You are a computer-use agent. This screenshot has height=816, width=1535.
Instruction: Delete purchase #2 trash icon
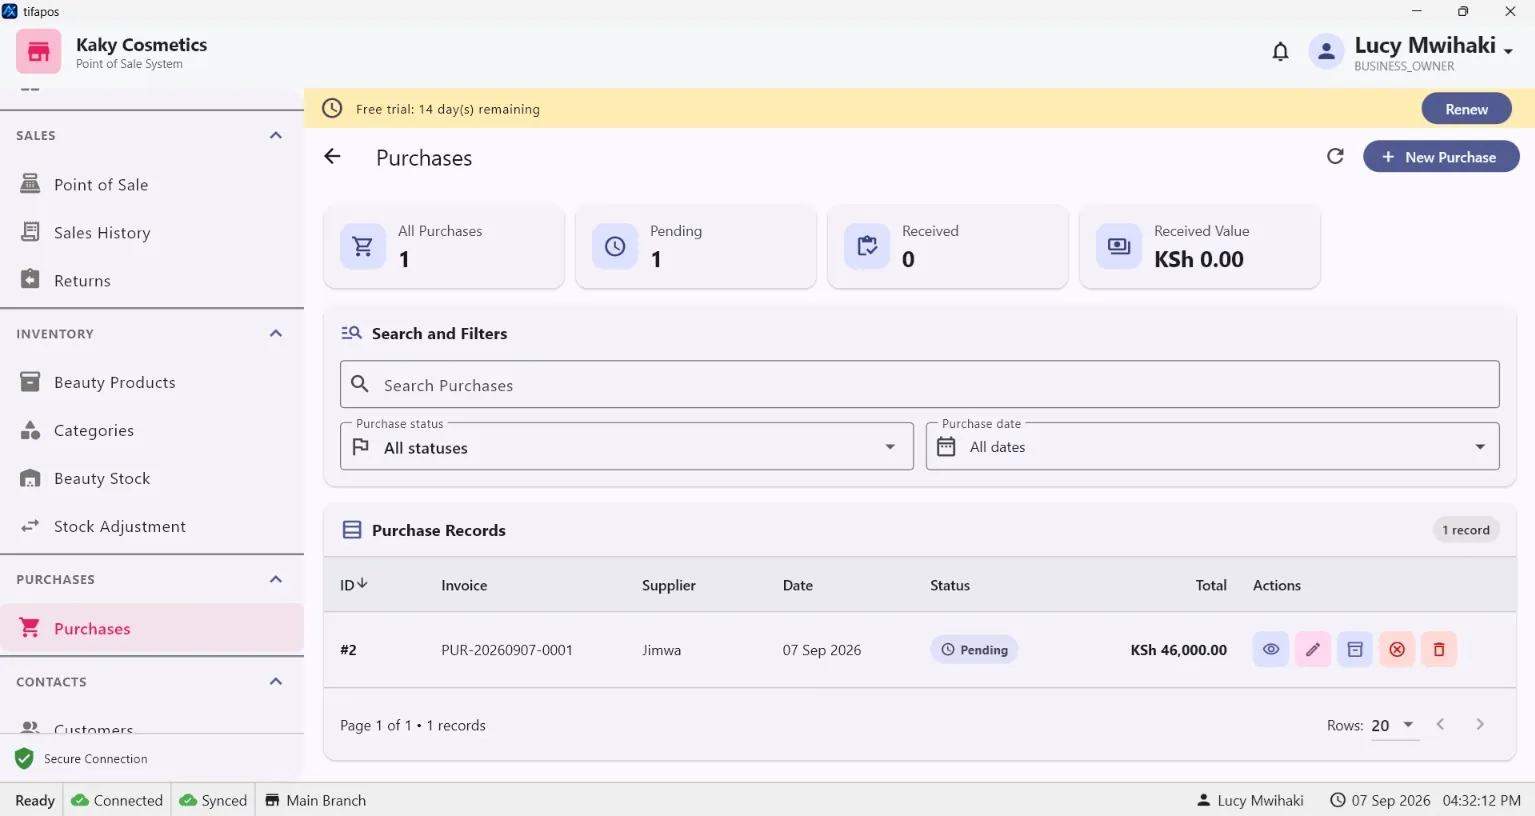(x=1439, y=650)
